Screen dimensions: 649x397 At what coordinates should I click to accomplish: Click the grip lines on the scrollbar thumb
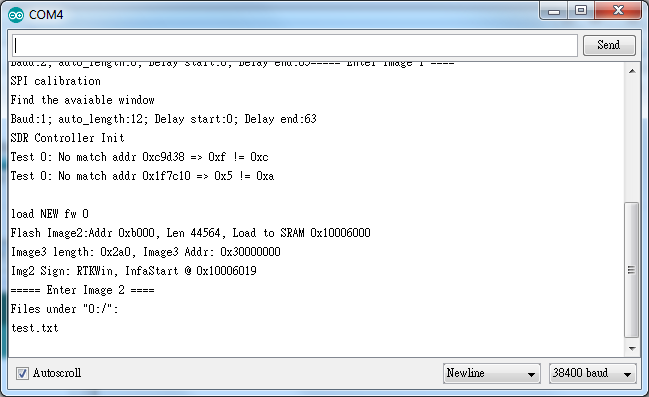coord(631,270)
